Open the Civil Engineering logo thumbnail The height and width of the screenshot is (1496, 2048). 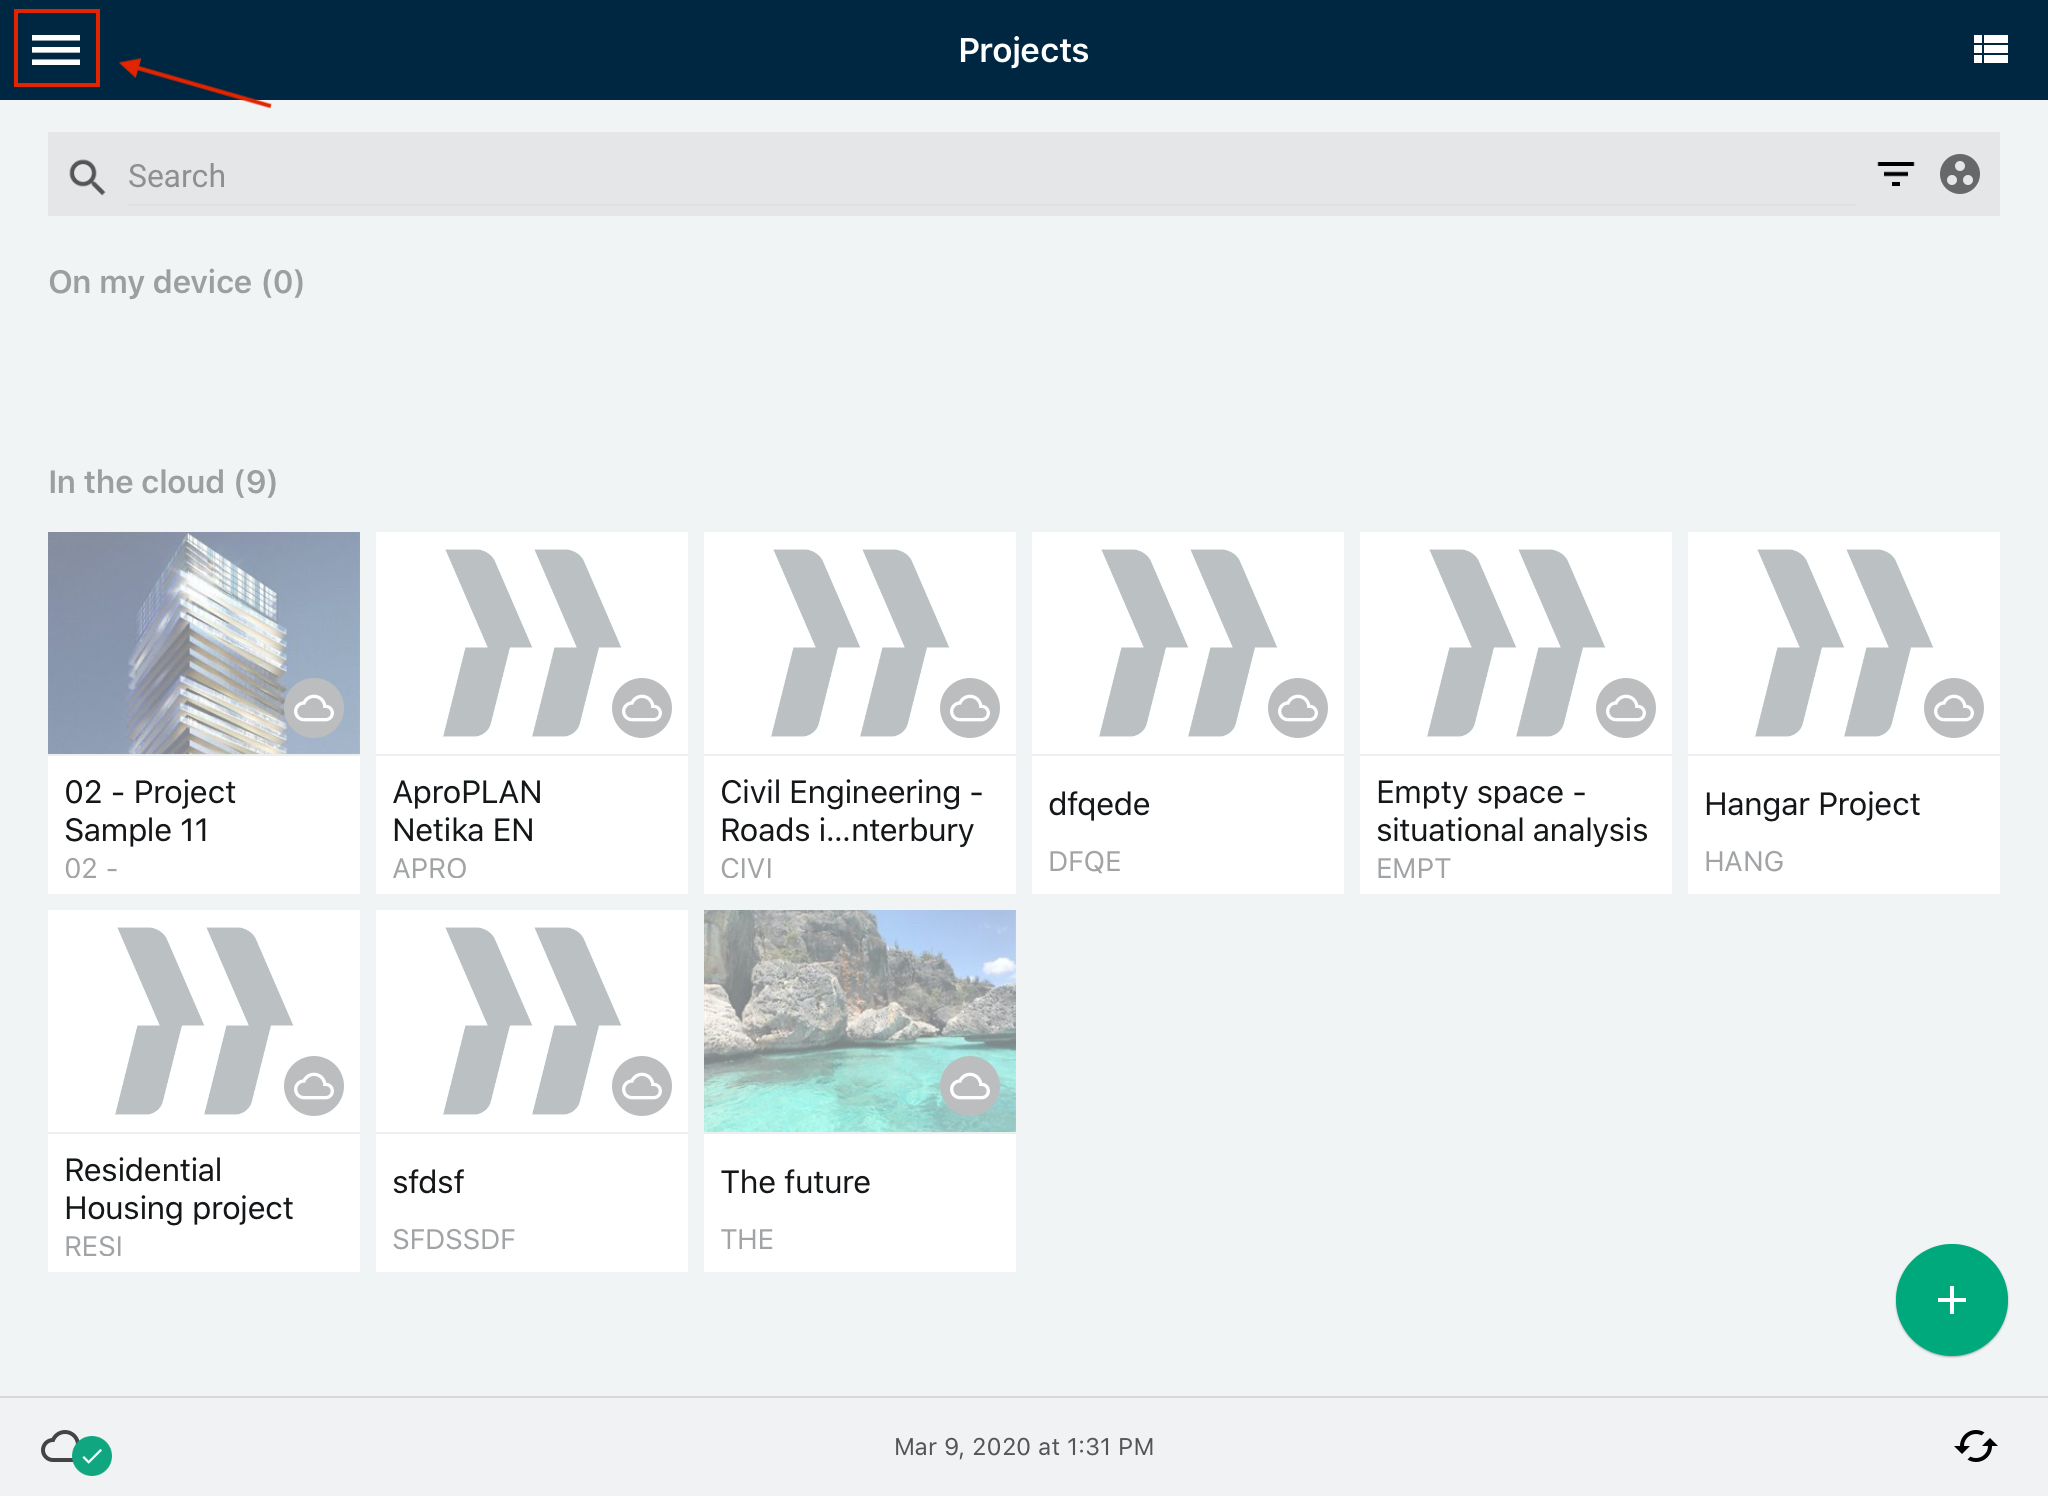coord(860,643)
